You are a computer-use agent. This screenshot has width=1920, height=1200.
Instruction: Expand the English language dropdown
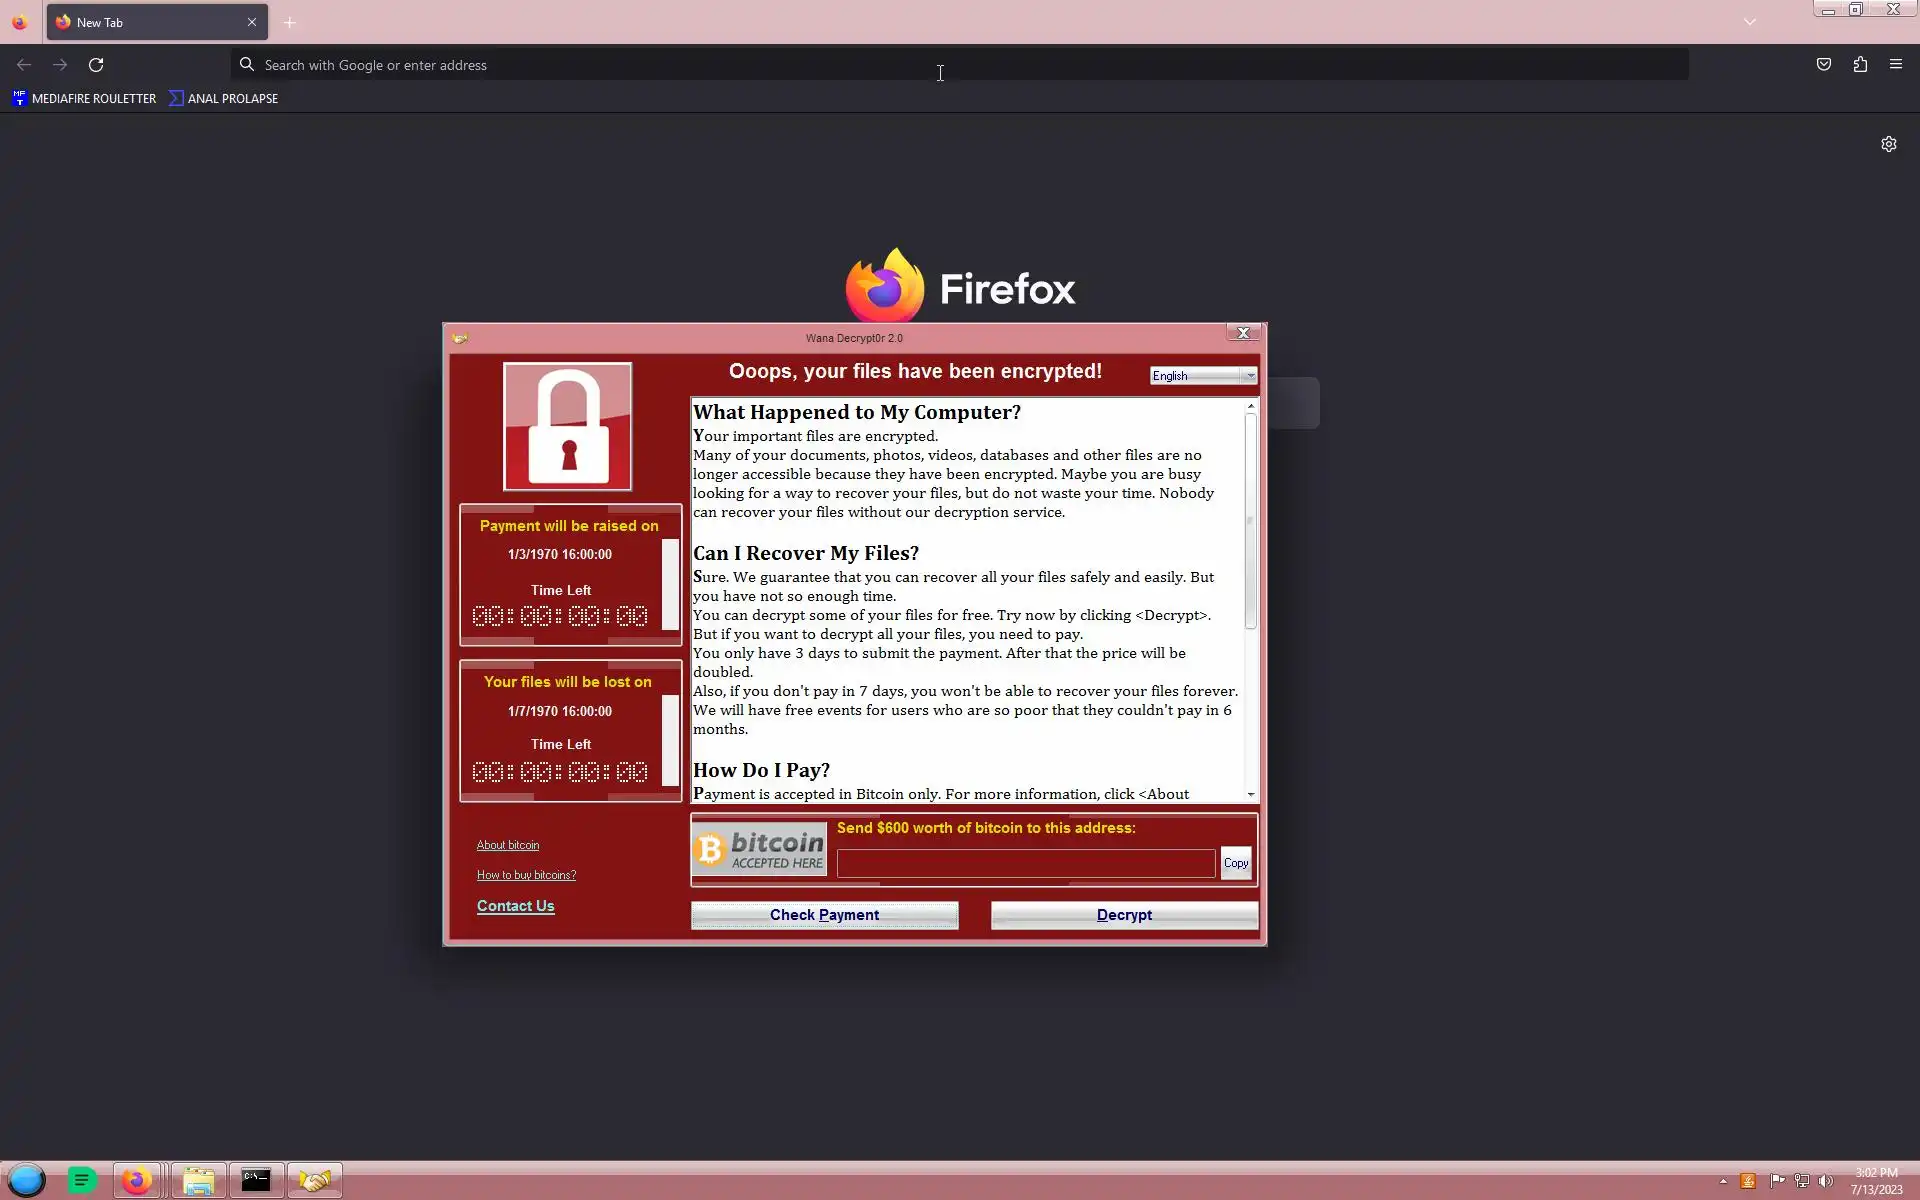(x=1250, y=376)
